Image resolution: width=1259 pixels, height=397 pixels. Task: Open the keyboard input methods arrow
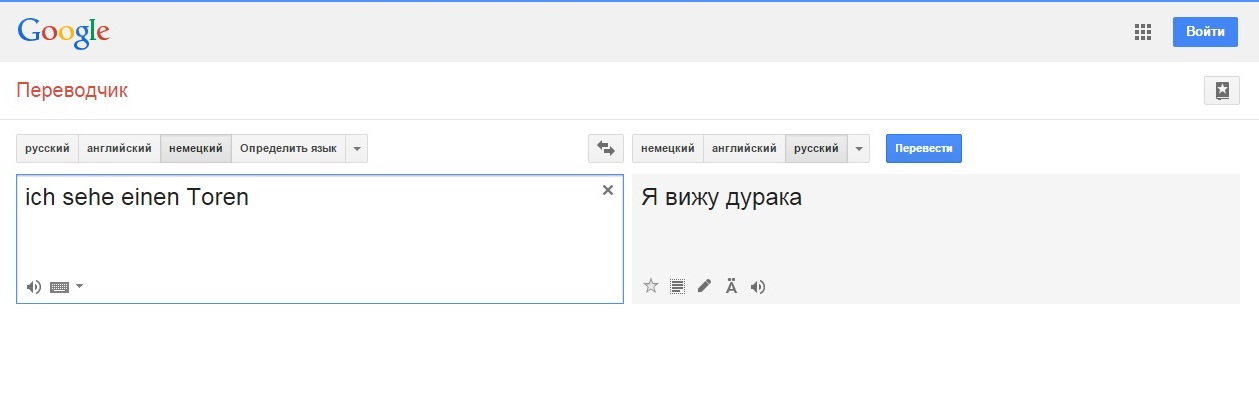point(80,287)
